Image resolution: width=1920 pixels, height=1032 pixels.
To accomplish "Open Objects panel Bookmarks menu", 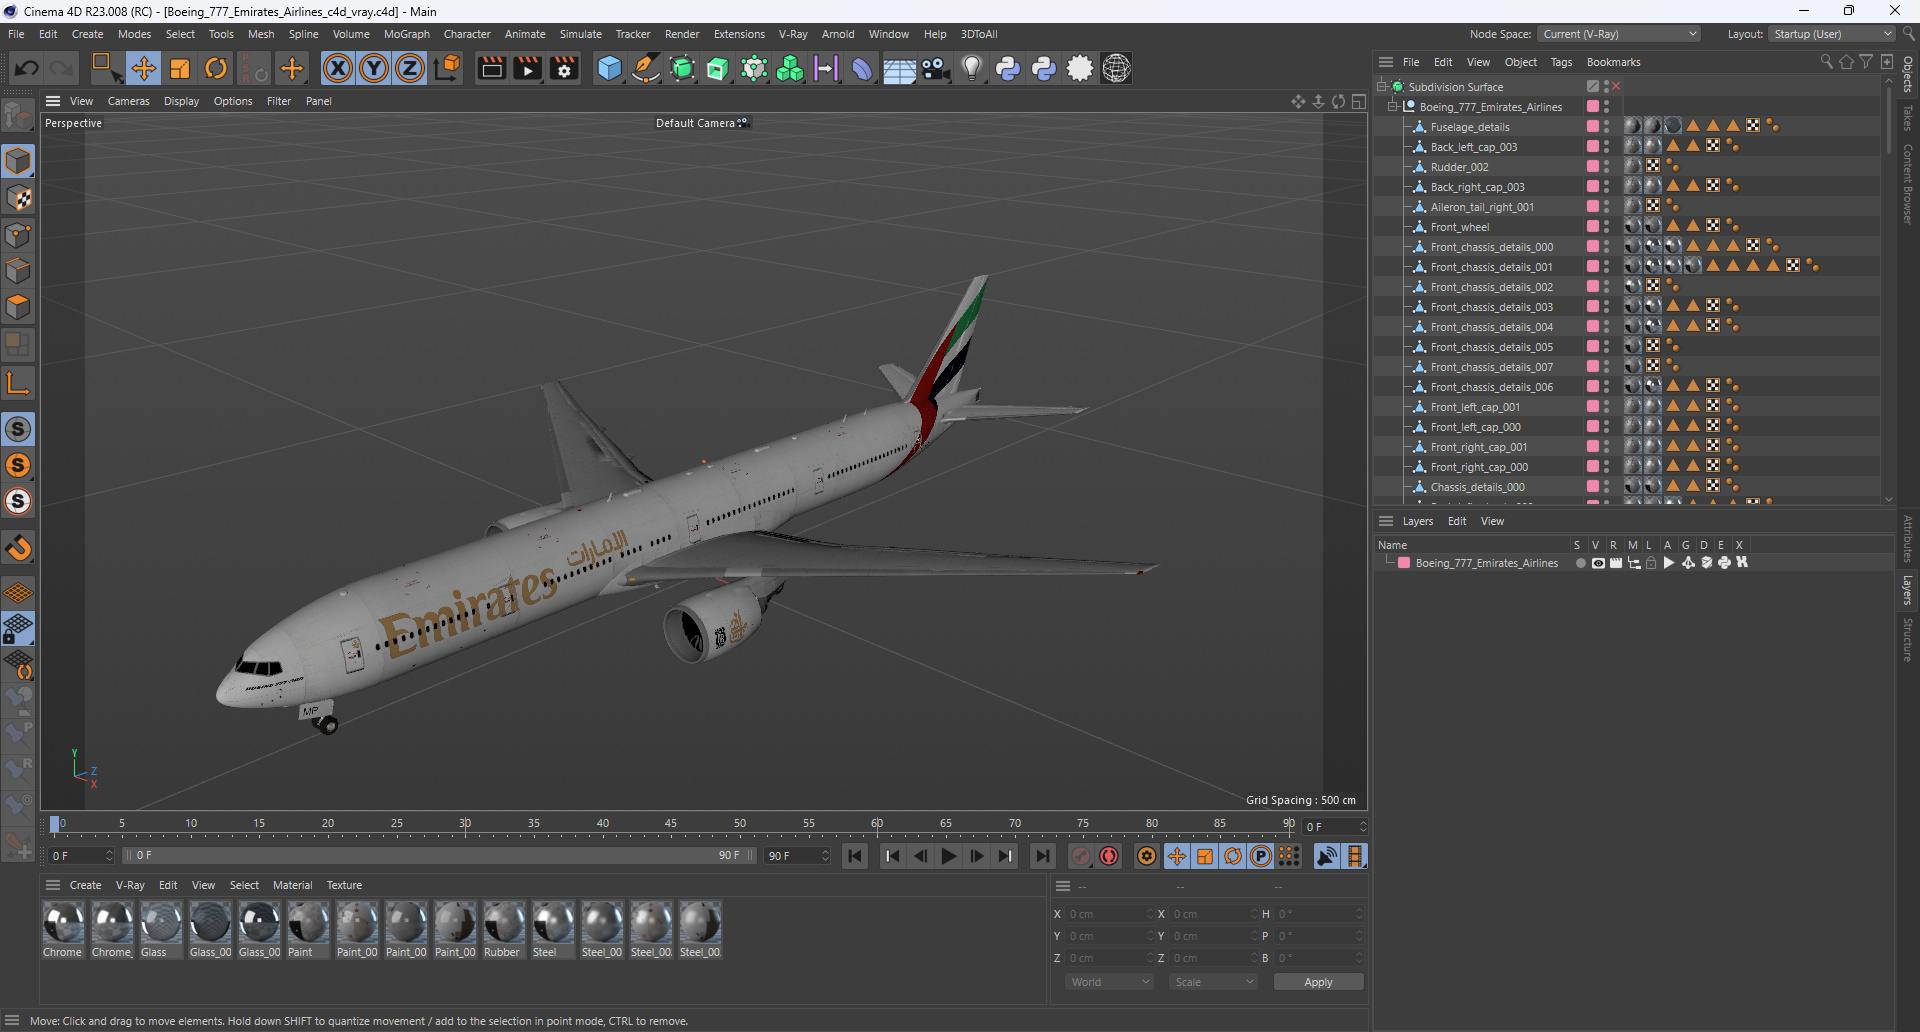I will click(x=1613, y=62).
